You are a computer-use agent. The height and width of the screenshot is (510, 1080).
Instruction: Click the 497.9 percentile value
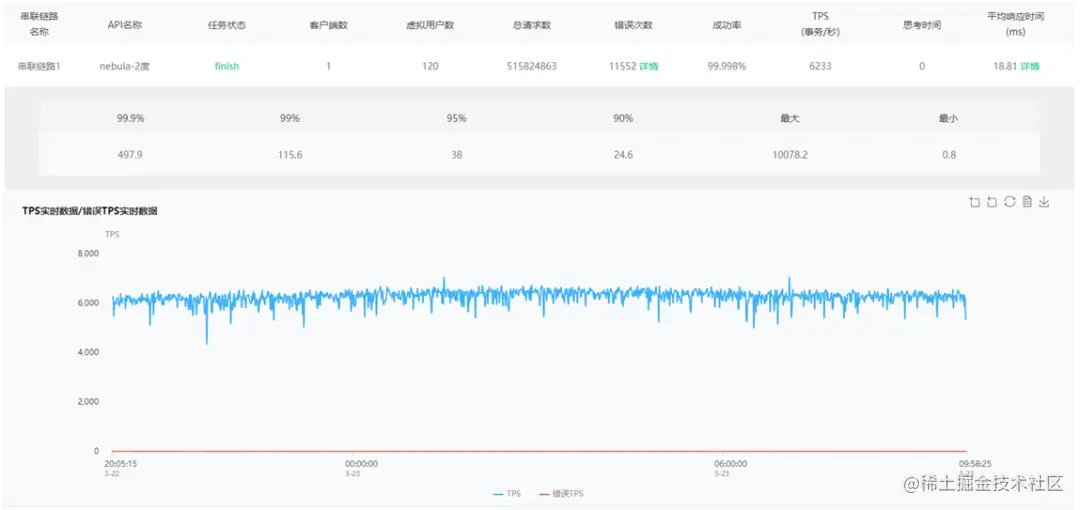click(130, 154)
